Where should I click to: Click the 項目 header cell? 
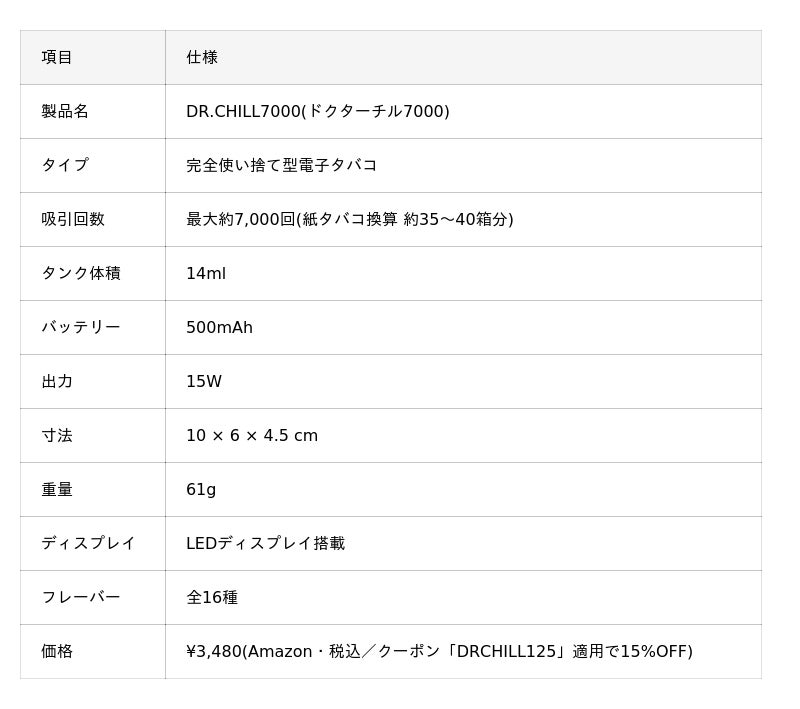(x=93, y=57)
